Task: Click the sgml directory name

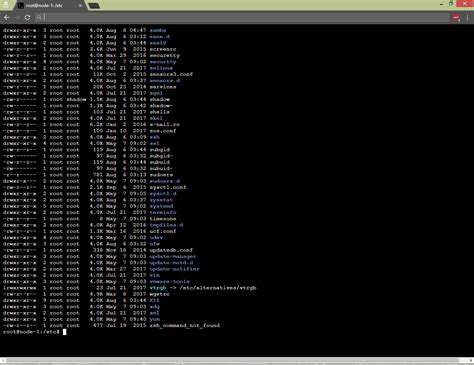Action: pyautogui.click(x=156, y=93)
